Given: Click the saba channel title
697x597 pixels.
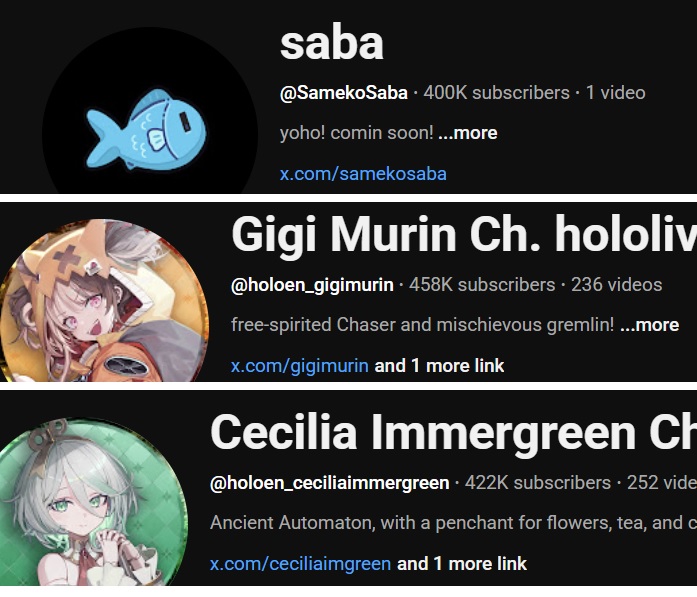Looking at the screenshot, I should click(x=332, y=43).
